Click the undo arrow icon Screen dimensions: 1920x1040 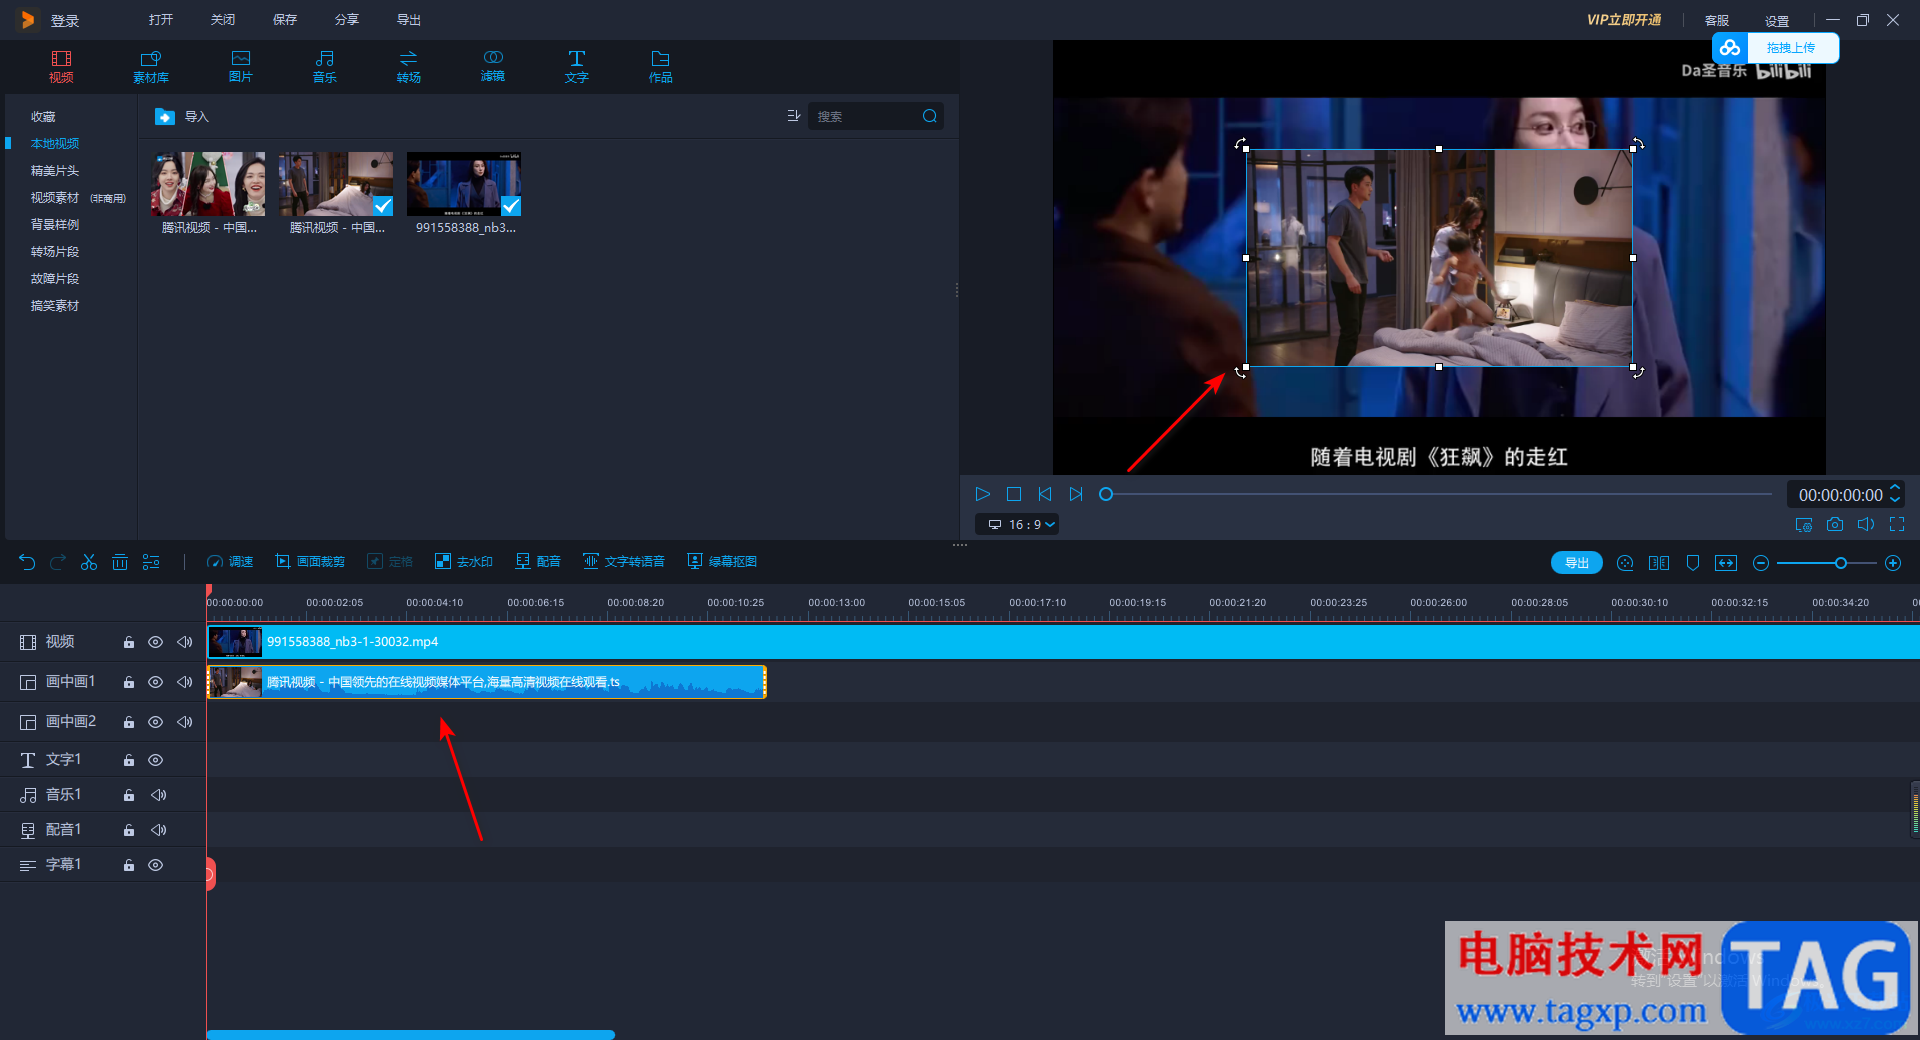point(27,562)
